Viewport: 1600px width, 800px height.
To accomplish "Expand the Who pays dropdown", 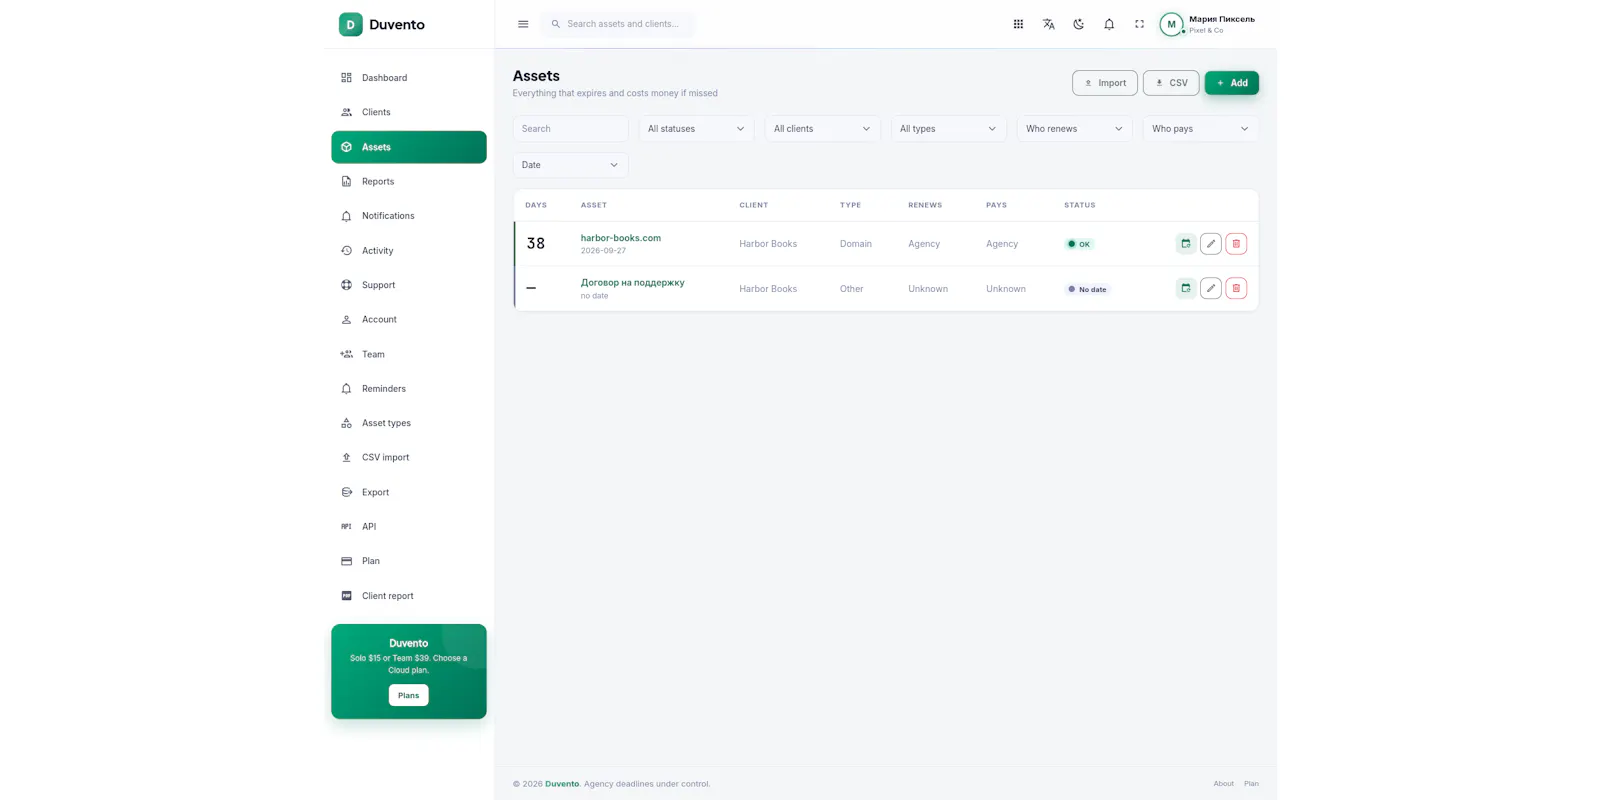I will (x=1200, y=129).
